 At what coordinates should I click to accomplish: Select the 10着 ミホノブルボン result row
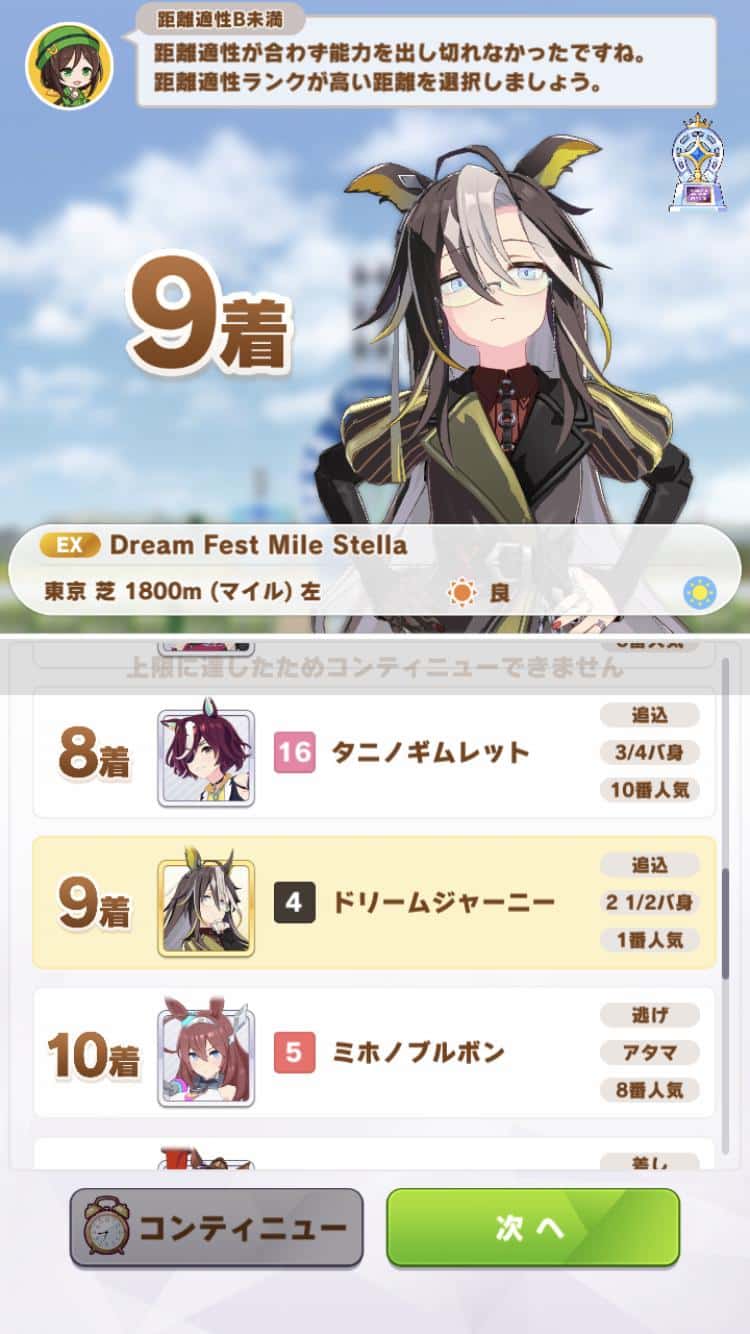click(x=374, y=1052)
